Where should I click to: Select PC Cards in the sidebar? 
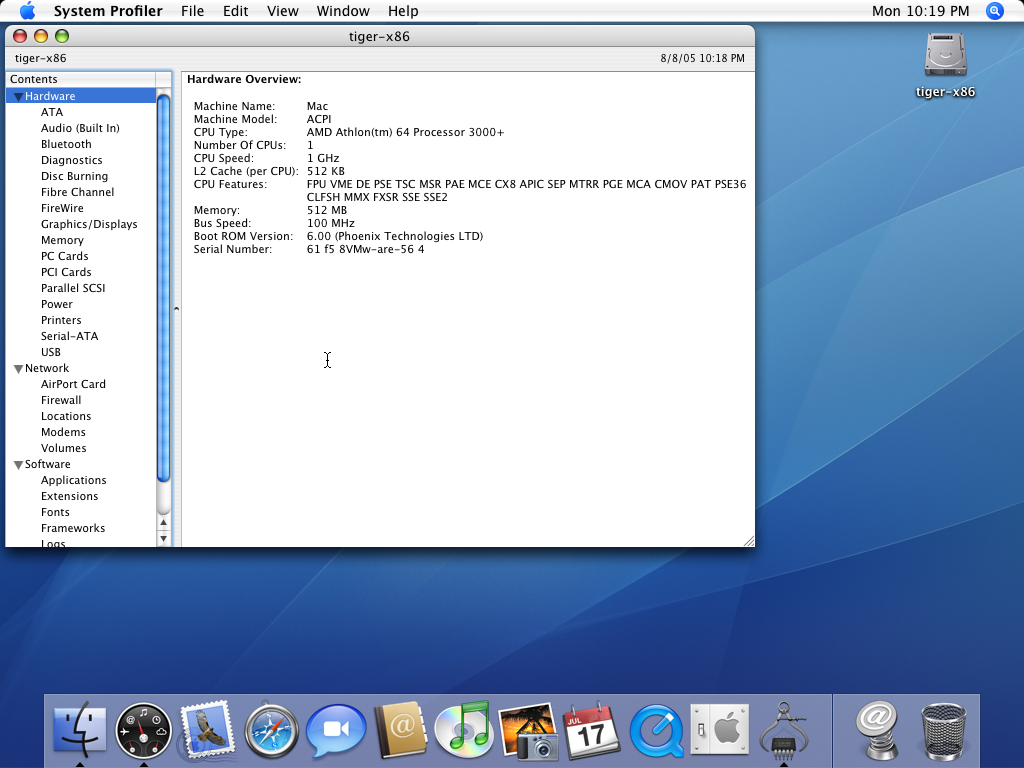click(x=65, y=256)
